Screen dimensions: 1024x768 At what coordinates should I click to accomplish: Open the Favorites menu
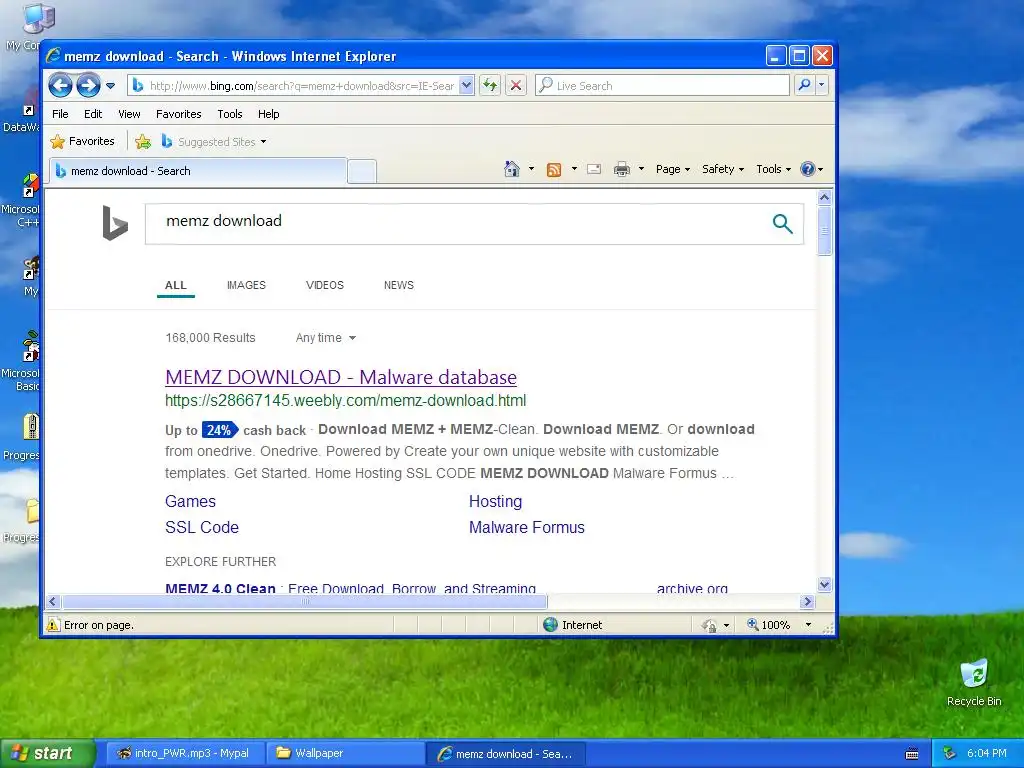click(x=178, y=114)
